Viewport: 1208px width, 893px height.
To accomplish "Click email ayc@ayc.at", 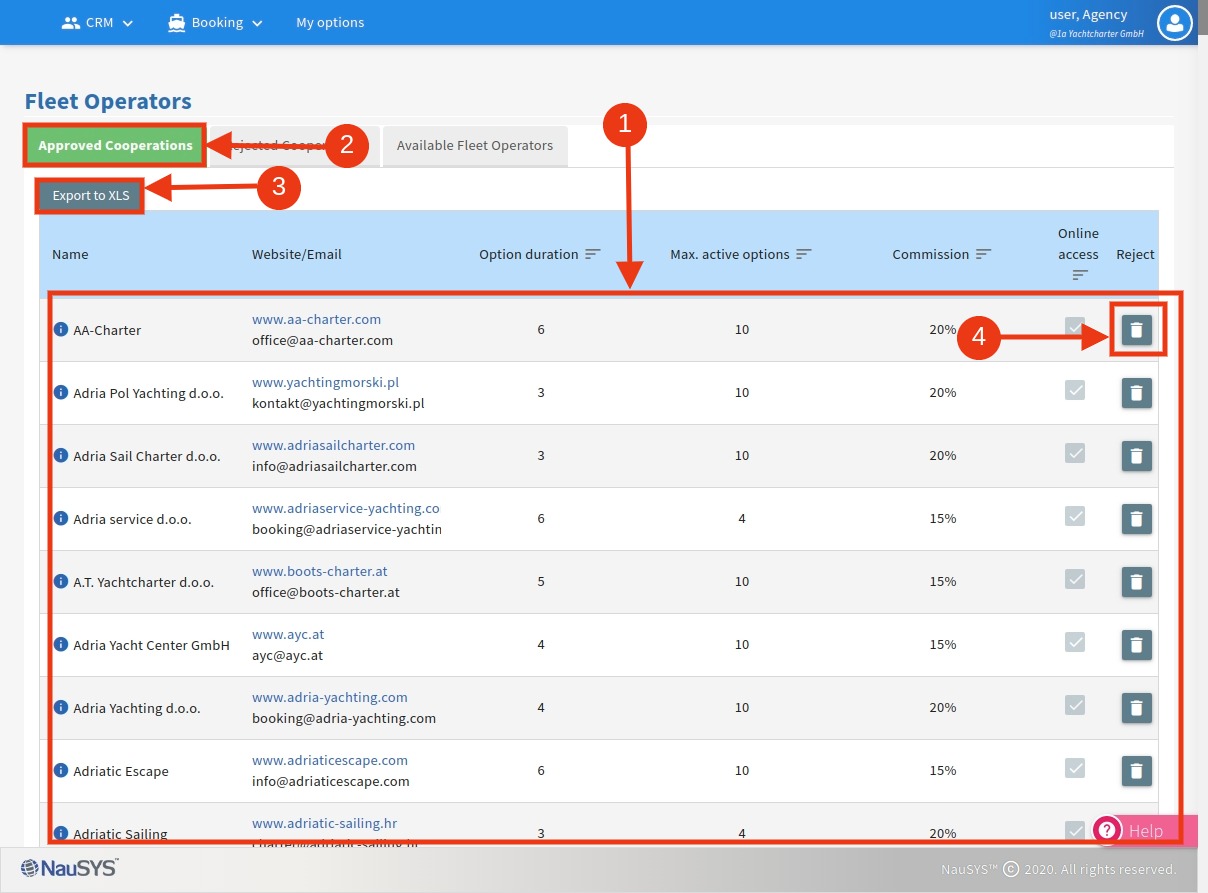I will tap(287, 655).
